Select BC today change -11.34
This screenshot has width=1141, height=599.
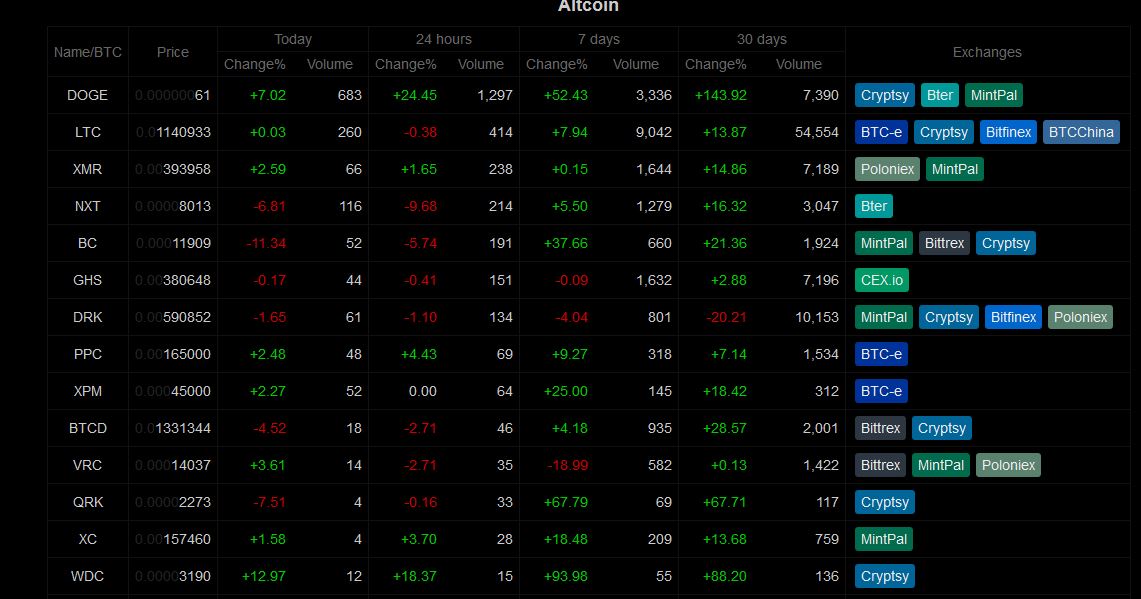[266, 244]
